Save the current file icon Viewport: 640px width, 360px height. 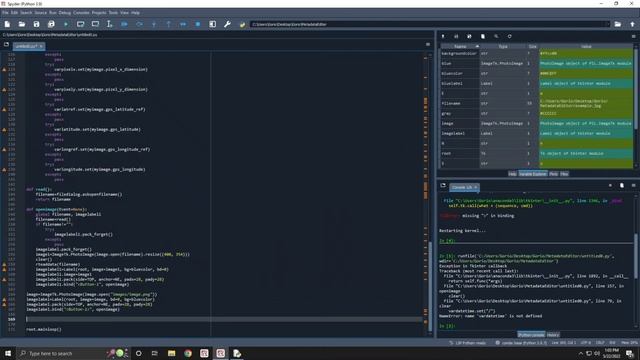point(36,24)
